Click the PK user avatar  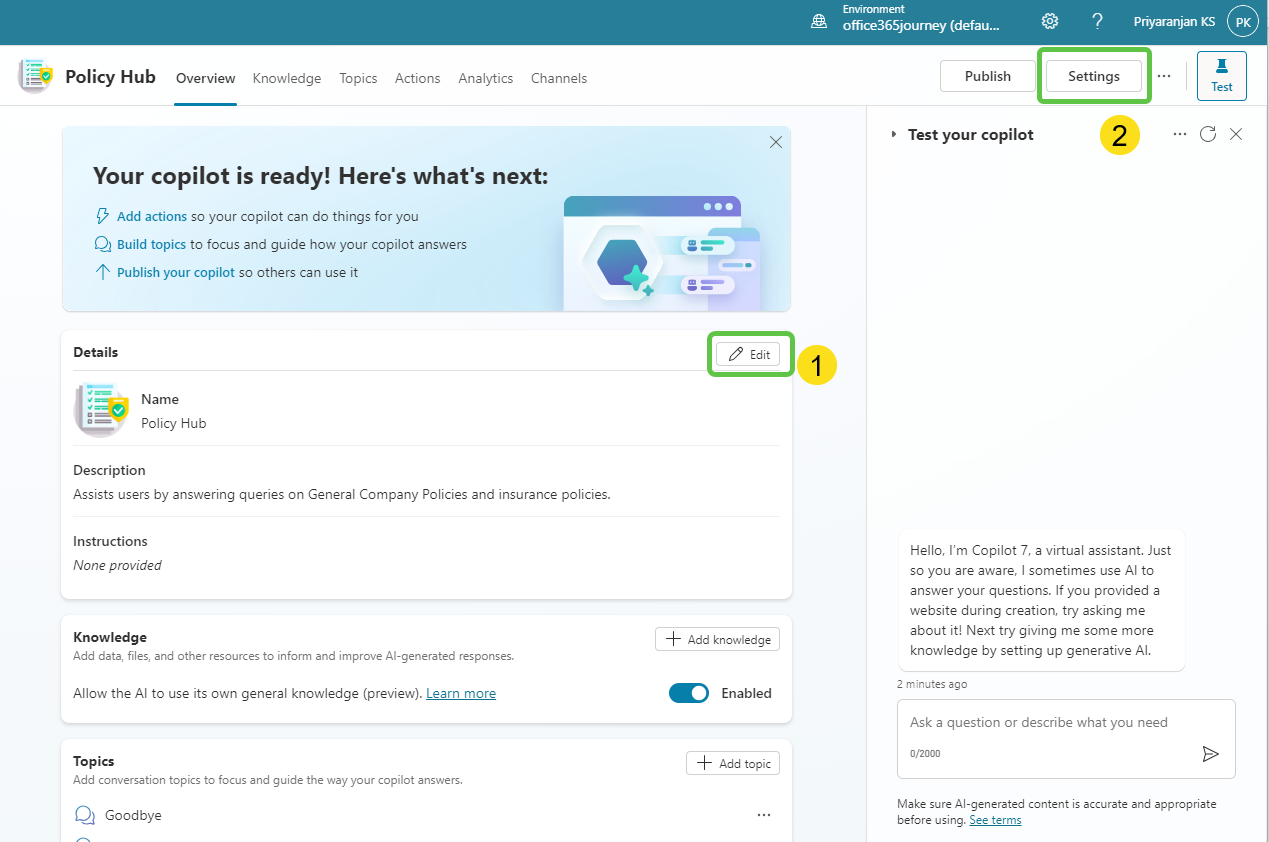coord(1242,21)
